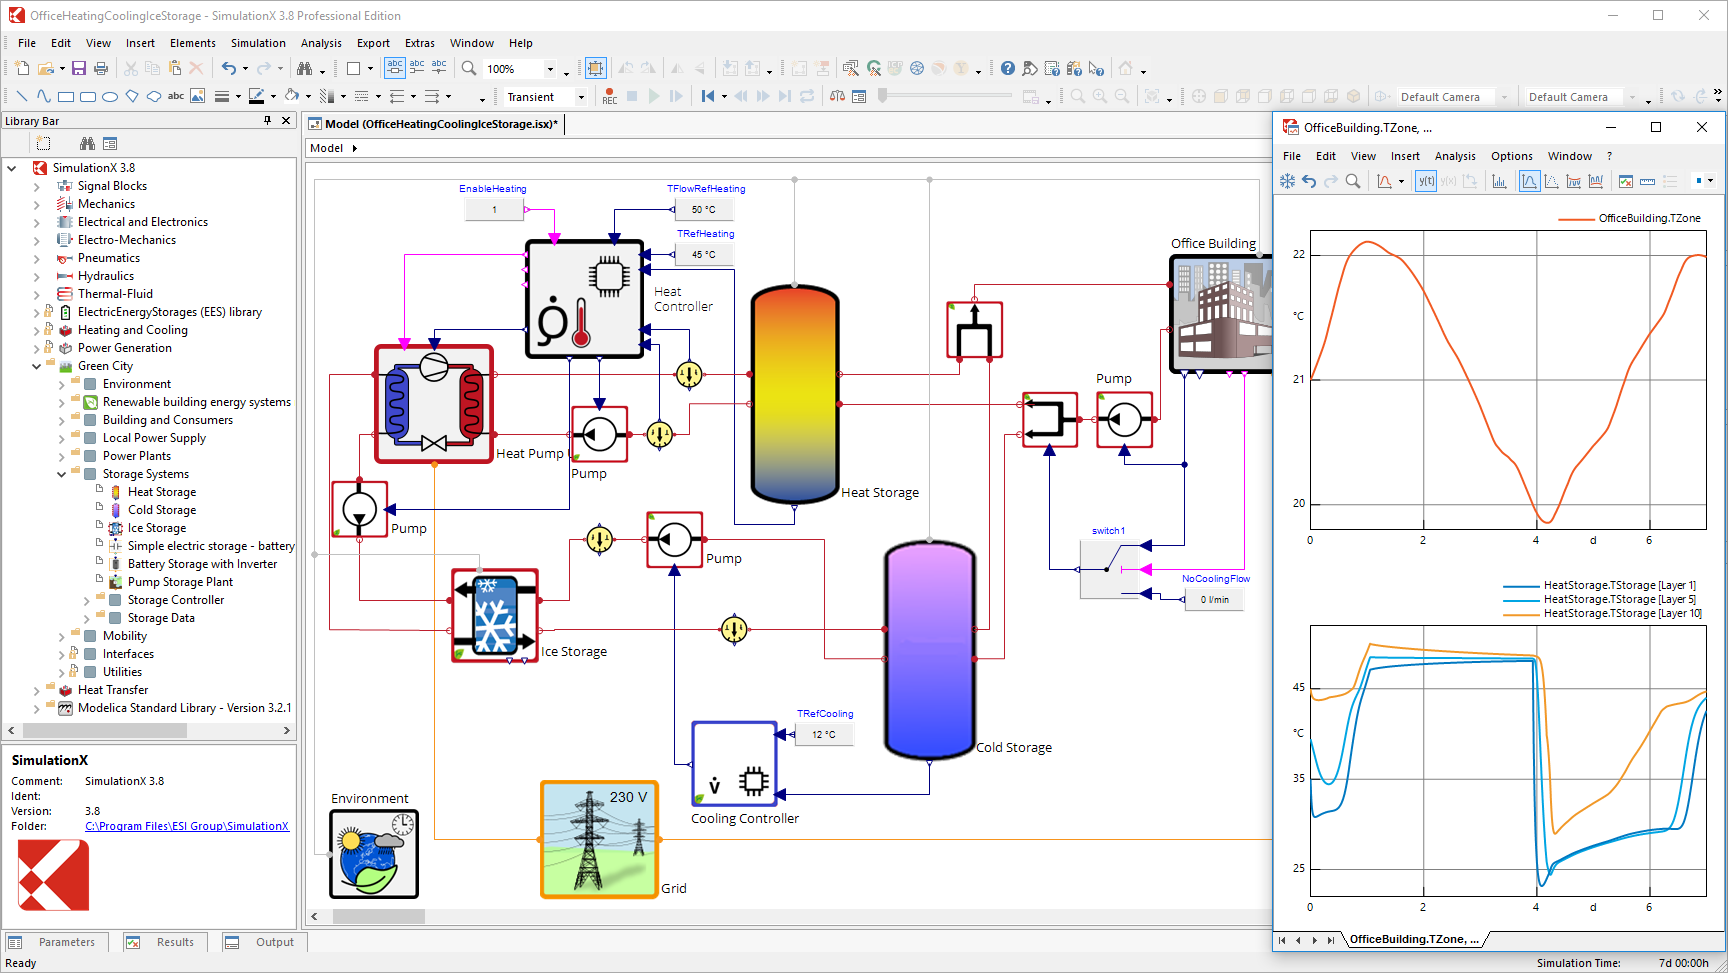
Task: Select the Undo icon in the main toolbar
Action: (229, 68)
